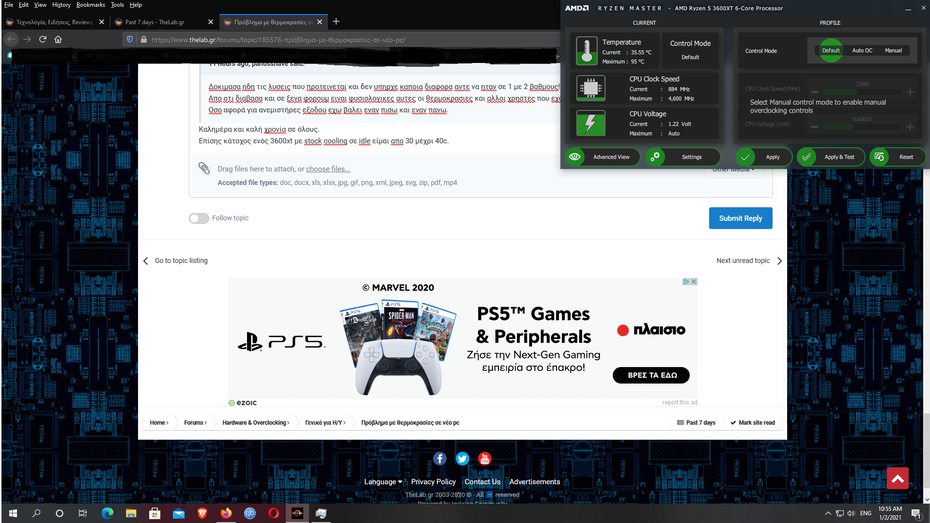Open File Explorer from taskbar
The width and height of the screenshot is (930, 523).
coord(131,514)
